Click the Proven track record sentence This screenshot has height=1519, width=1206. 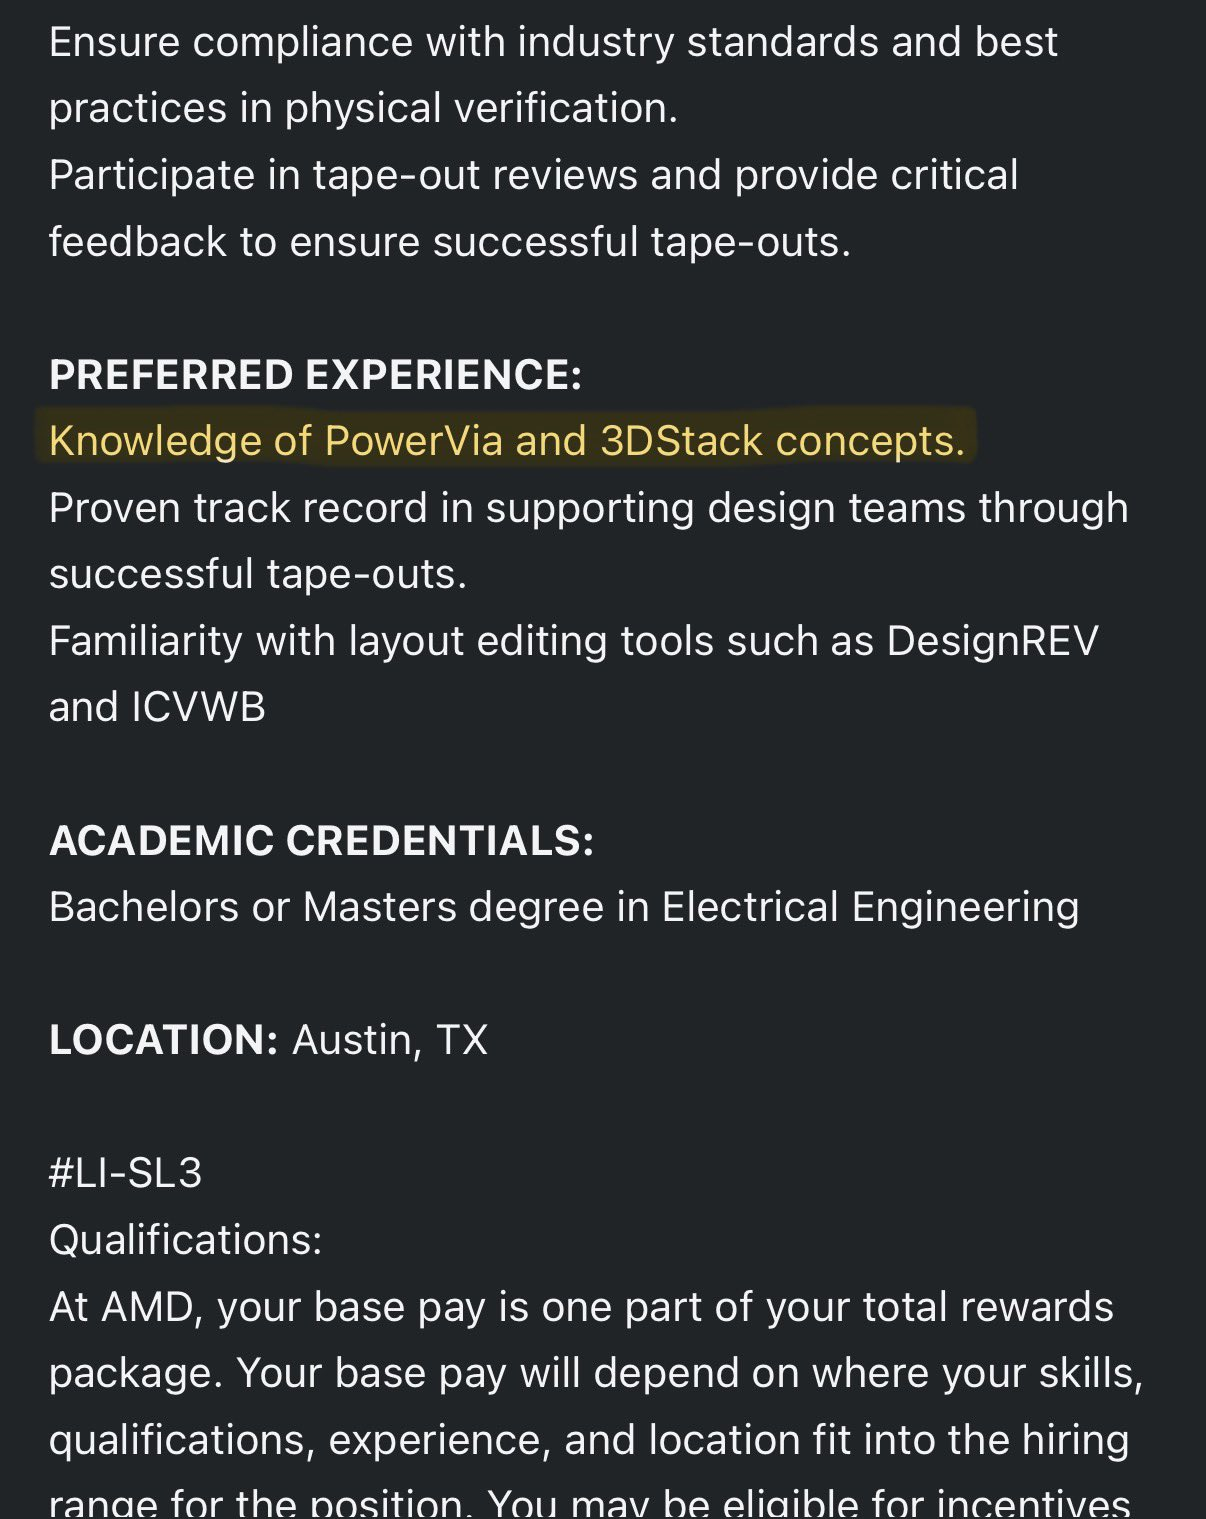[588, 508]
